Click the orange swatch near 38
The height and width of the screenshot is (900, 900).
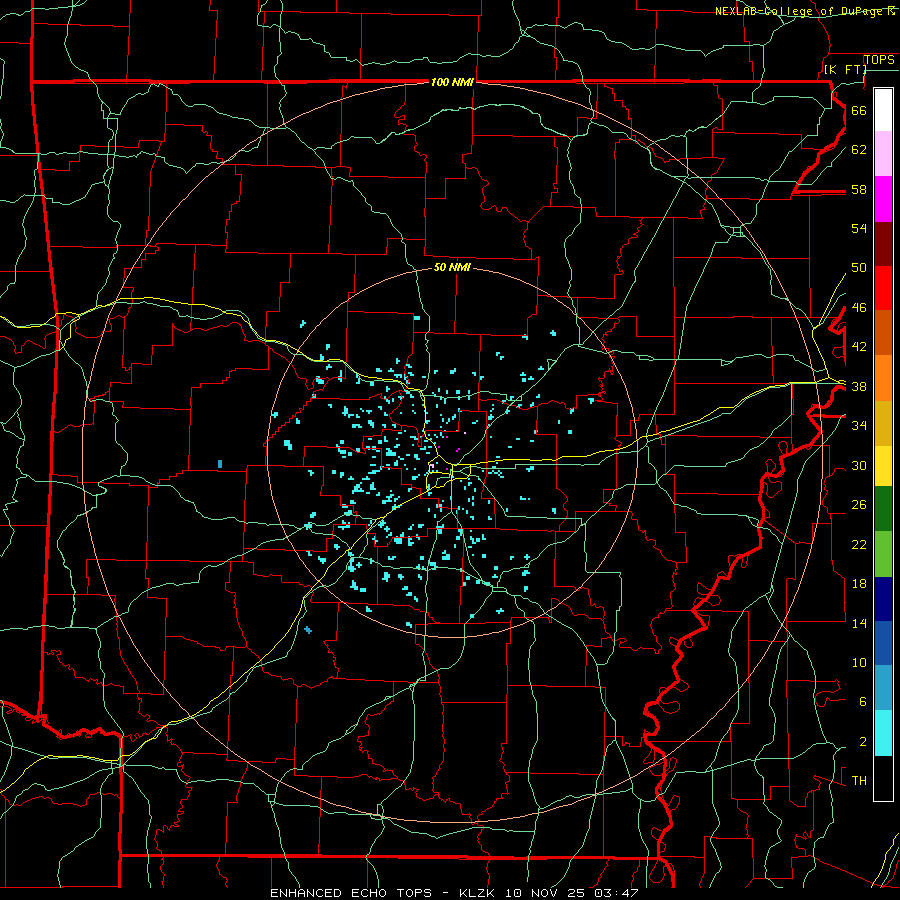coord(883,378)
